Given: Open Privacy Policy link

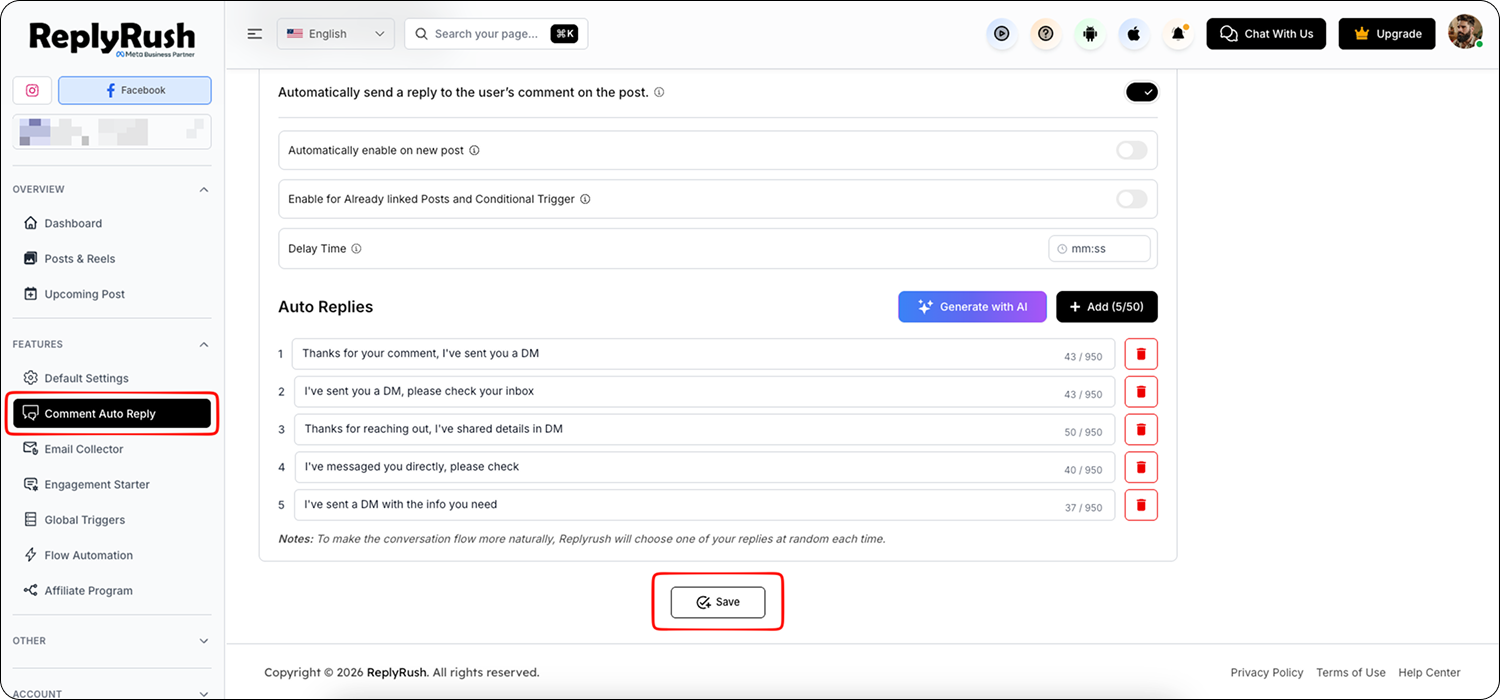Looking at the screenshot, I should tap(1267, 673).
